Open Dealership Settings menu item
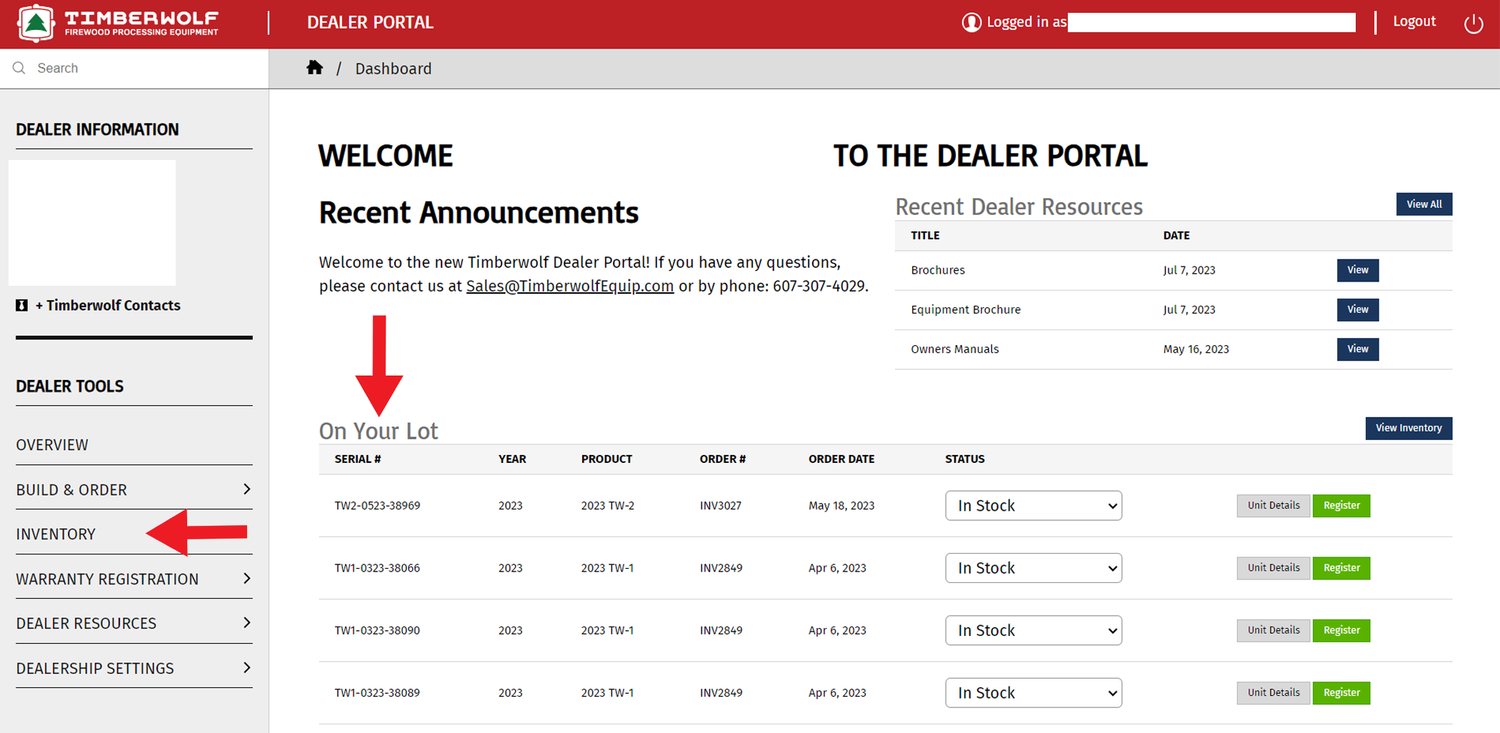 pyautogui.click(x=95, y=668)
